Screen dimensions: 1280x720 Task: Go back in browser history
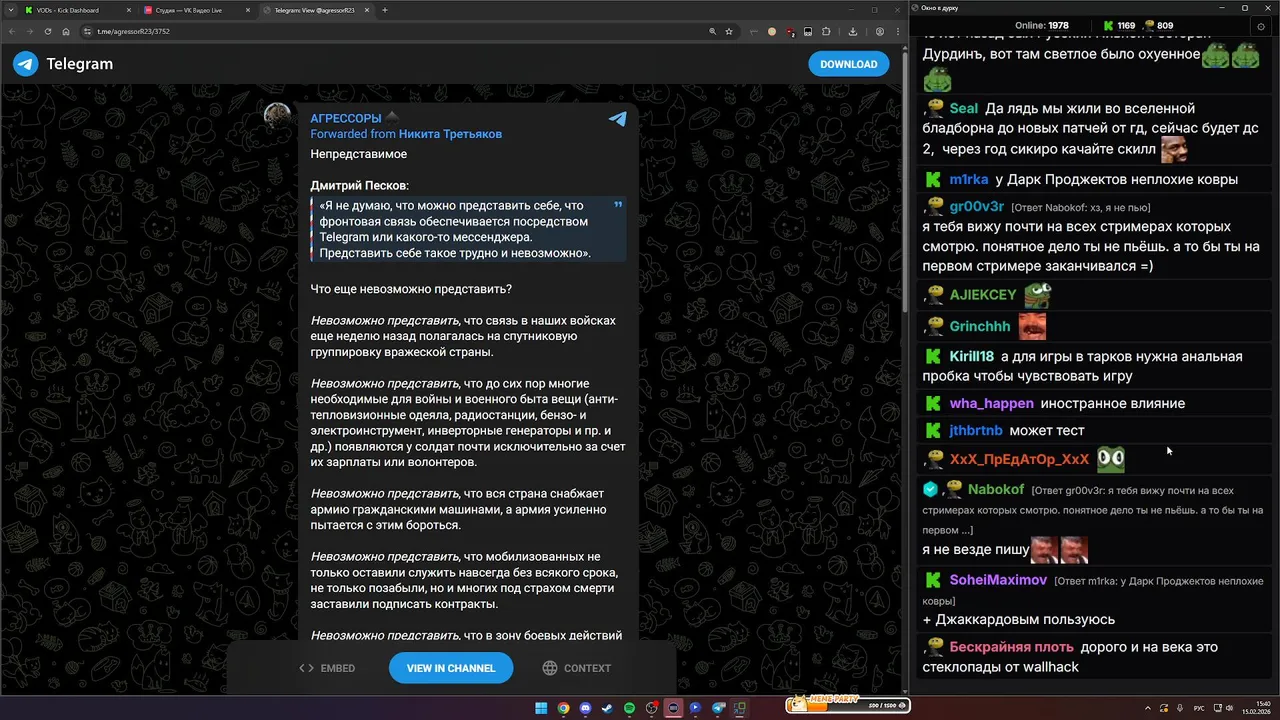tap(14, 31)
